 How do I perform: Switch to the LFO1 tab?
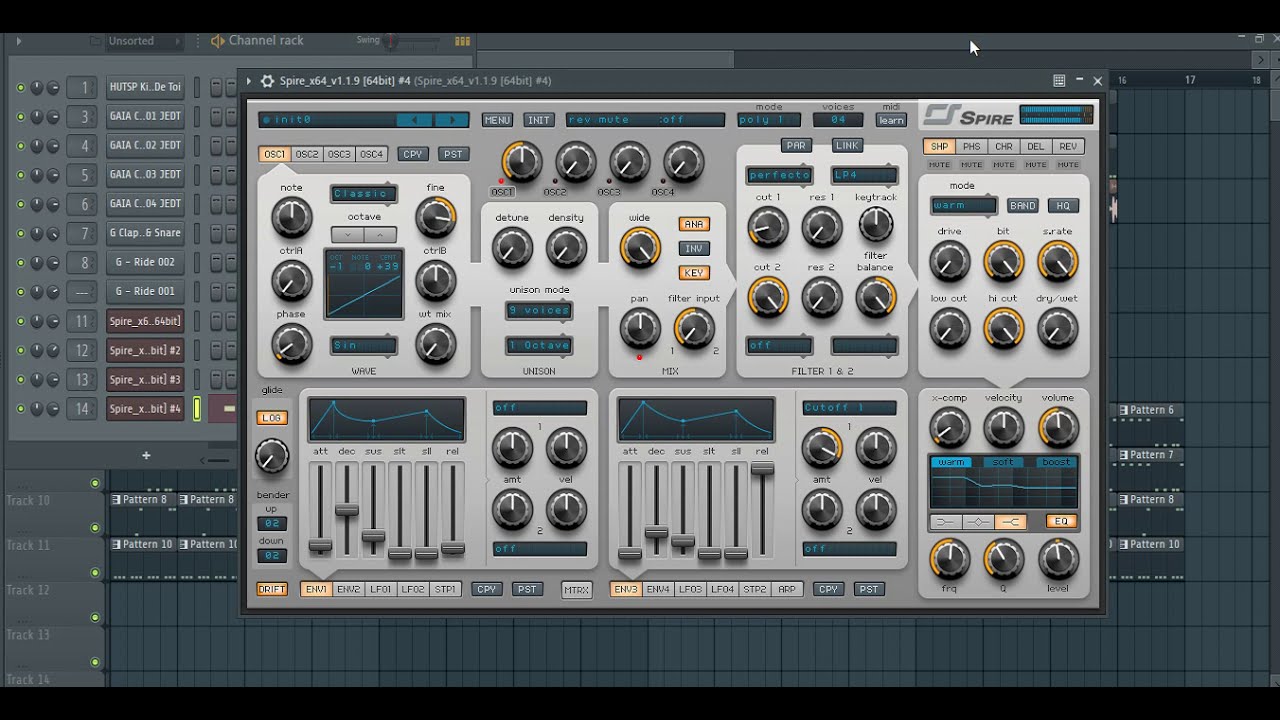click(381, 590)
